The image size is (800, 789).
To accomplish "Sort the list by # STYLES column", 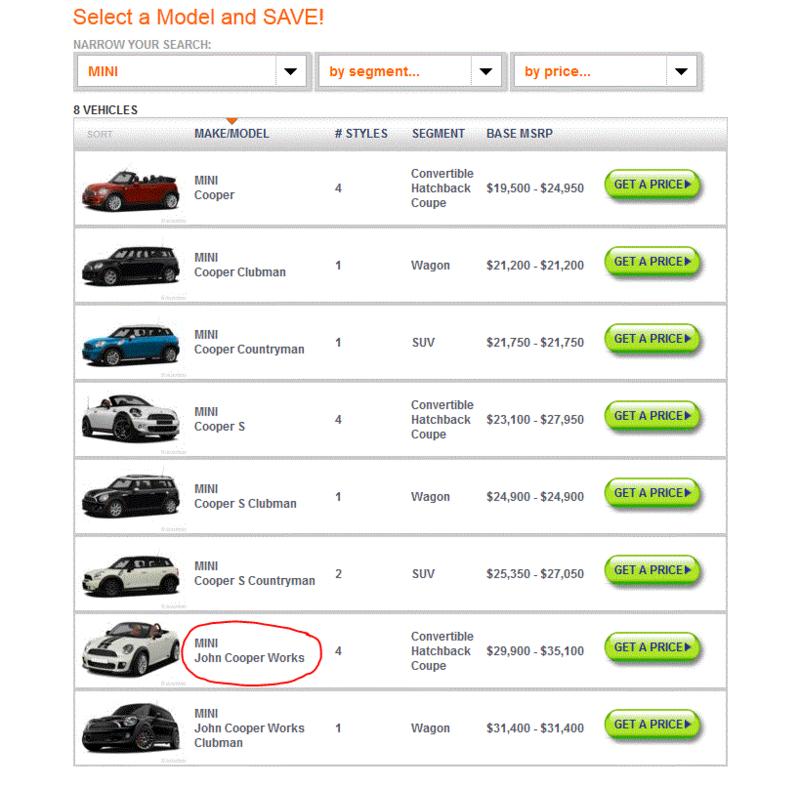I will coord(361,134).
